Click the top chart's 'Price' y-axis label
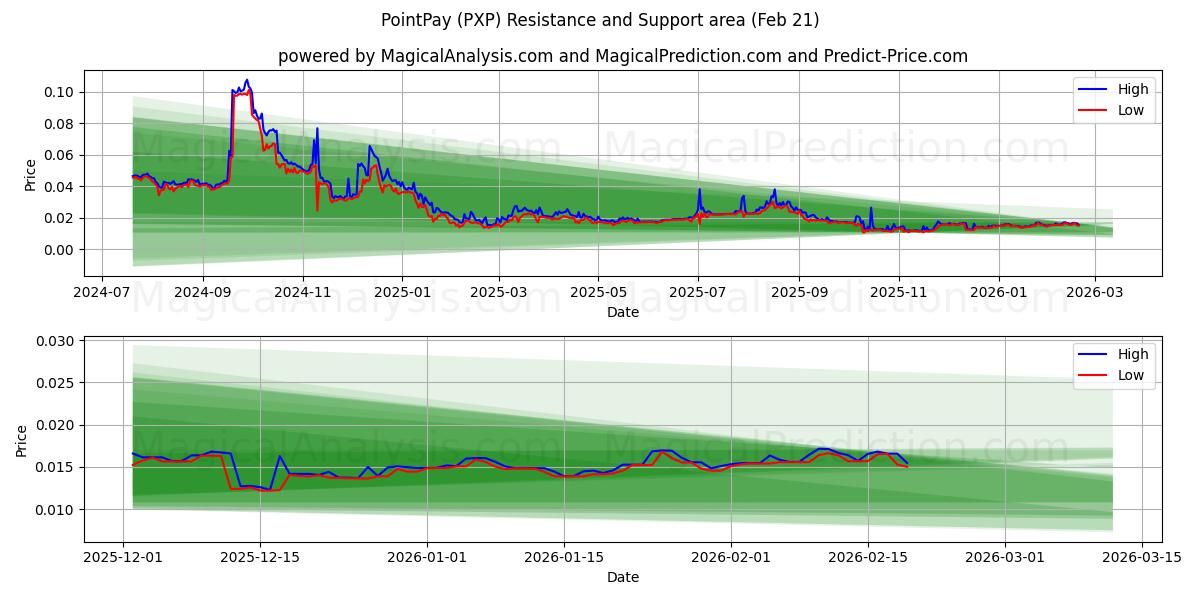The height and width of the screenshot is (600, 1200). (x=30, y=174)
